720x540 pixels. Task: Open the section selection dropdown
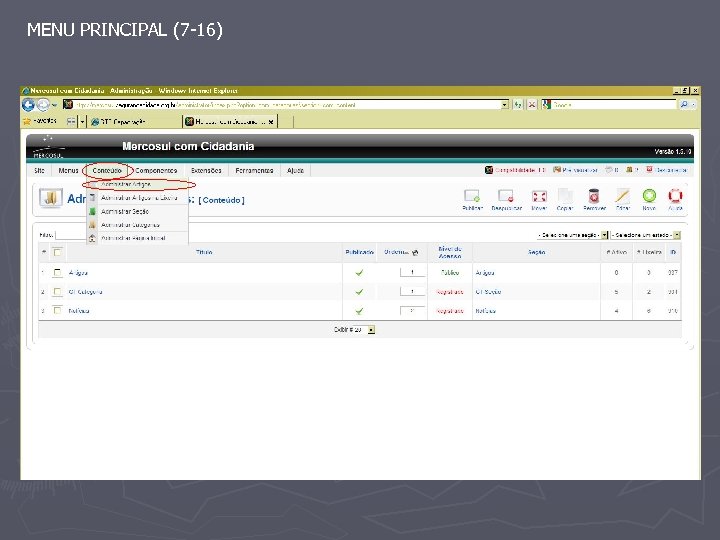[x=573, y=235]
